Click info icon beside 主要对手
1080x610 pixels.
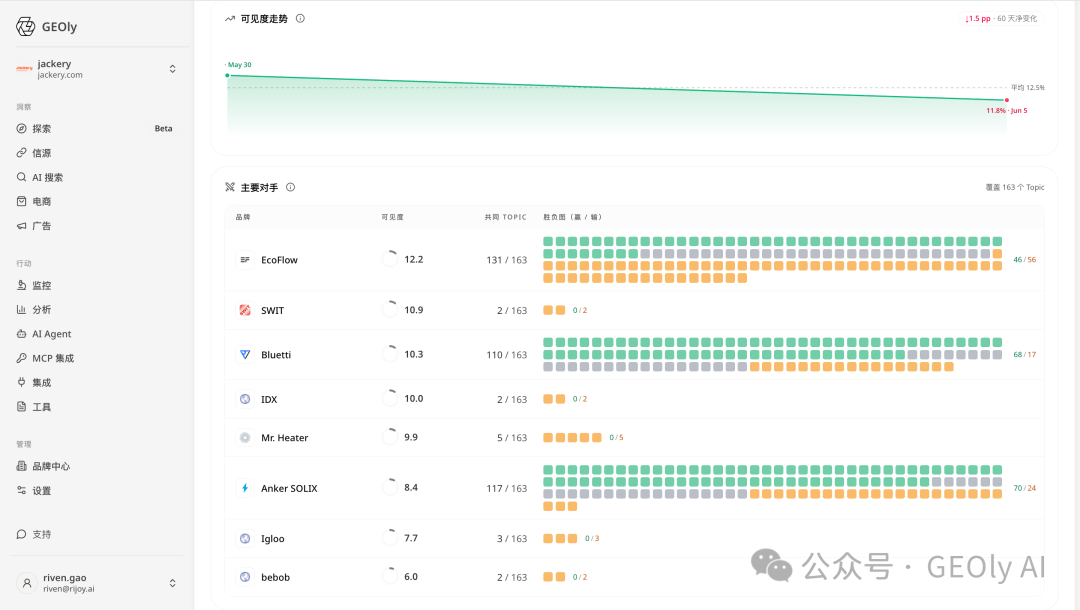pyautogui.click(x=291, y=187)
